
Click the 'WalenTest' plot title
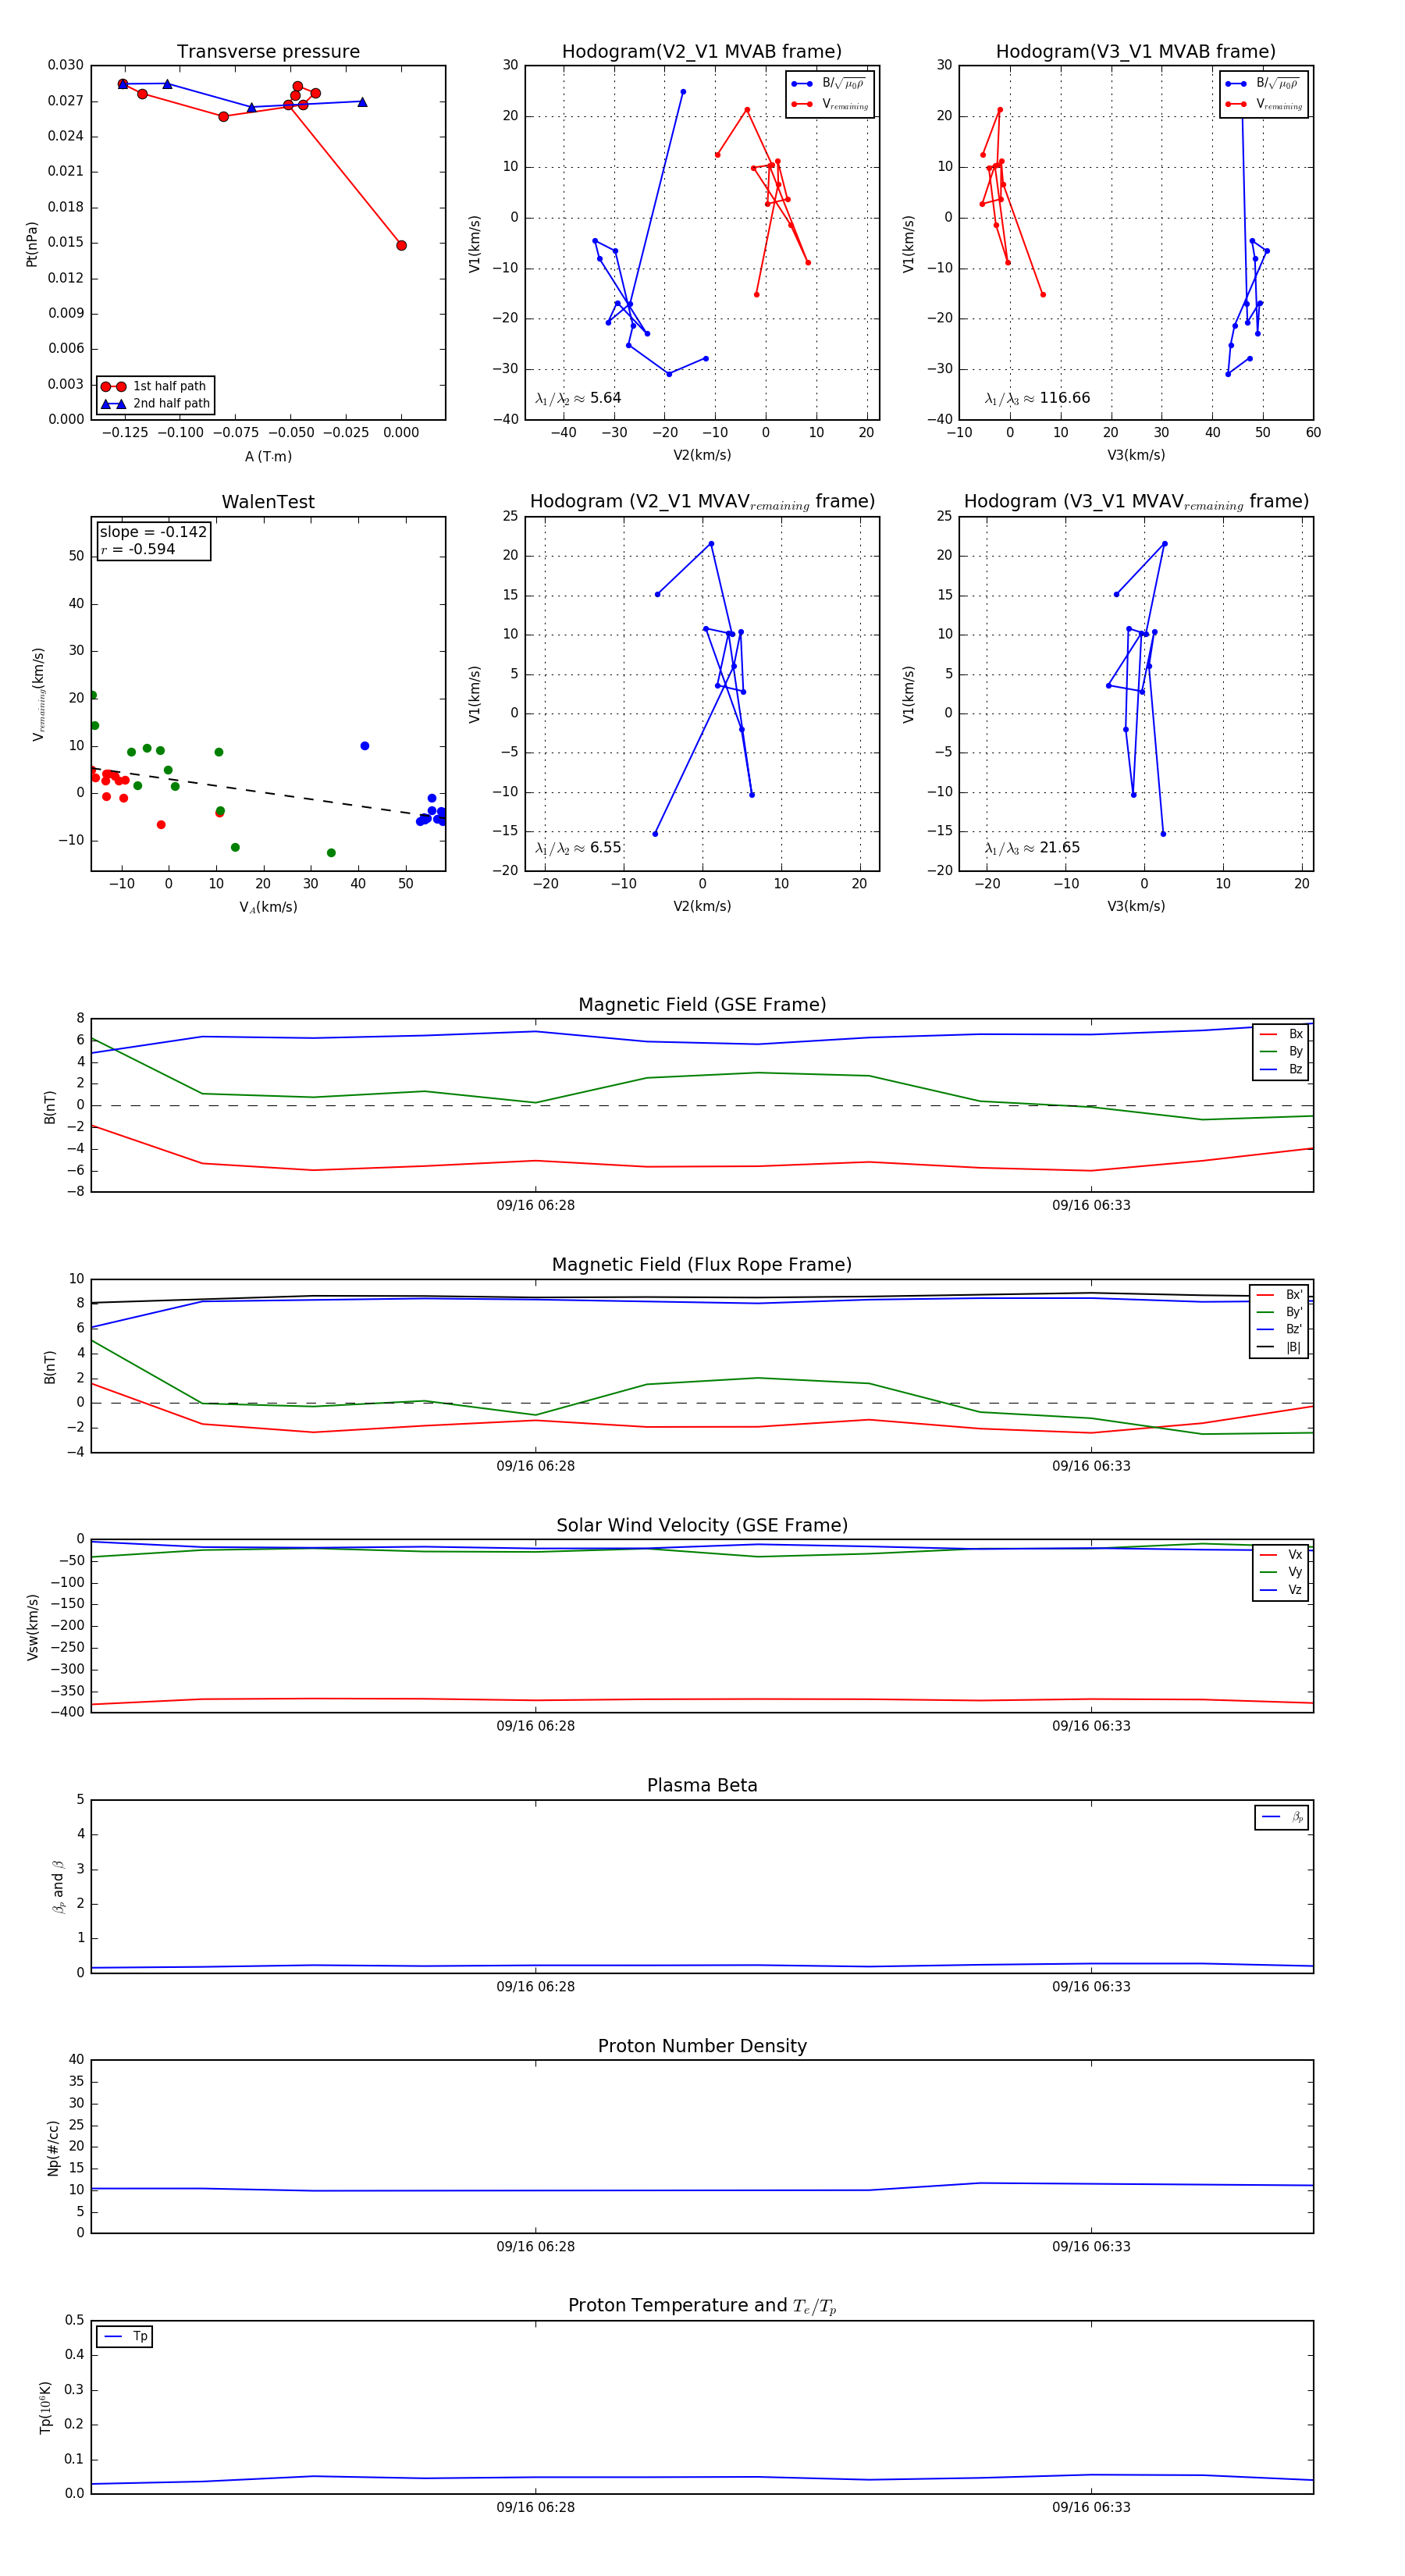point(268,502)
